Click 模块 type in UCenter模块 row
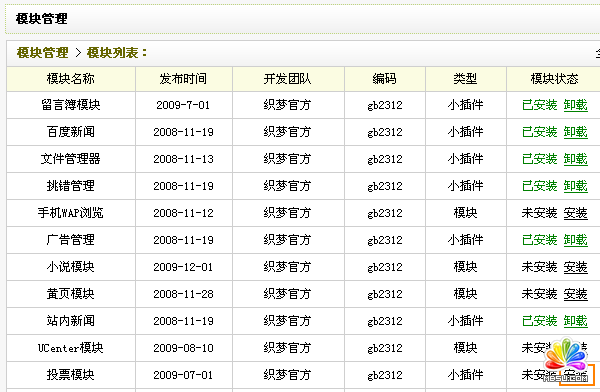The image size is (600, 392). pos(465,348)
